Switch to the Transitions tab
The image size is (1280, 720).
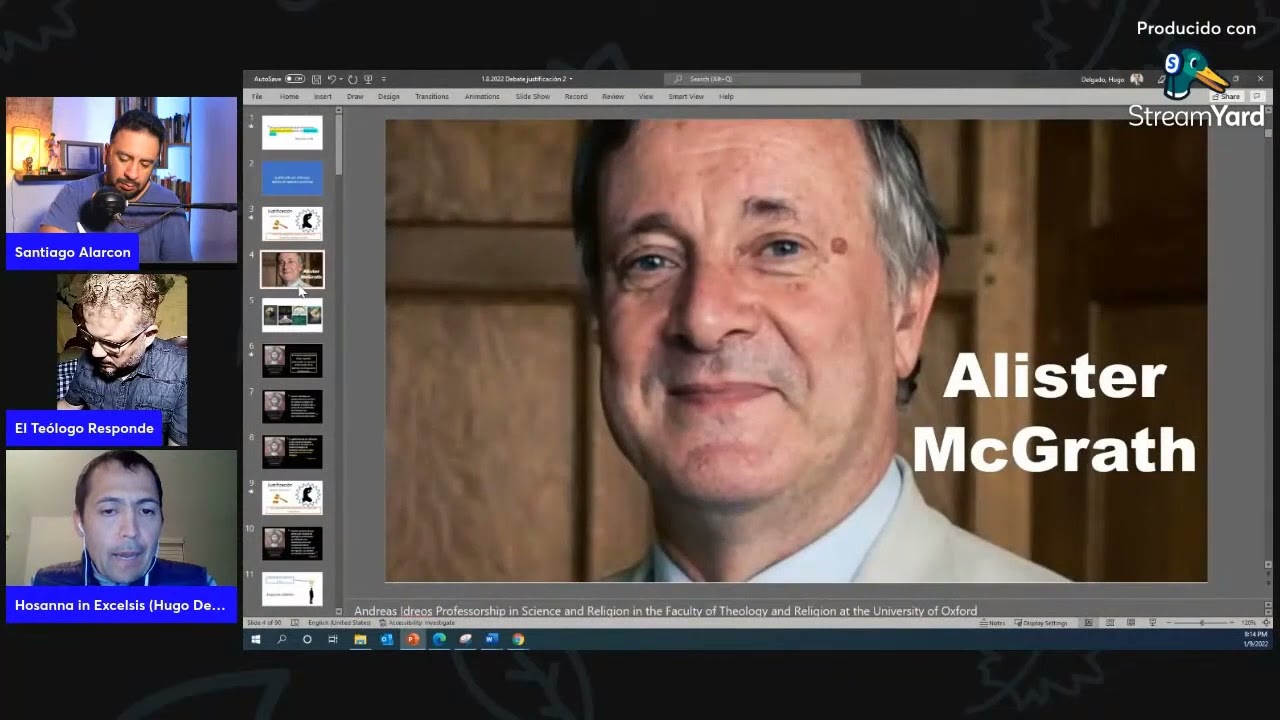click(x=432, y=97)
